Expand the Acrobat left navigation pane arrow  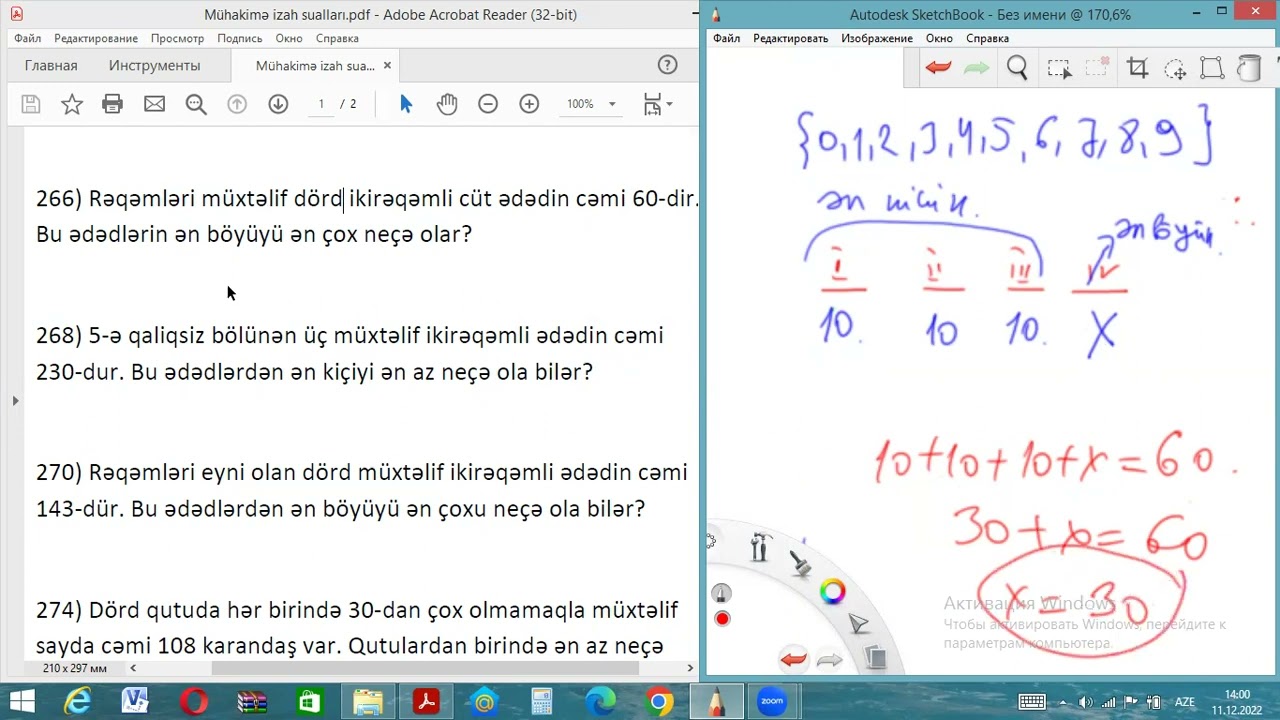click(15, 400)
